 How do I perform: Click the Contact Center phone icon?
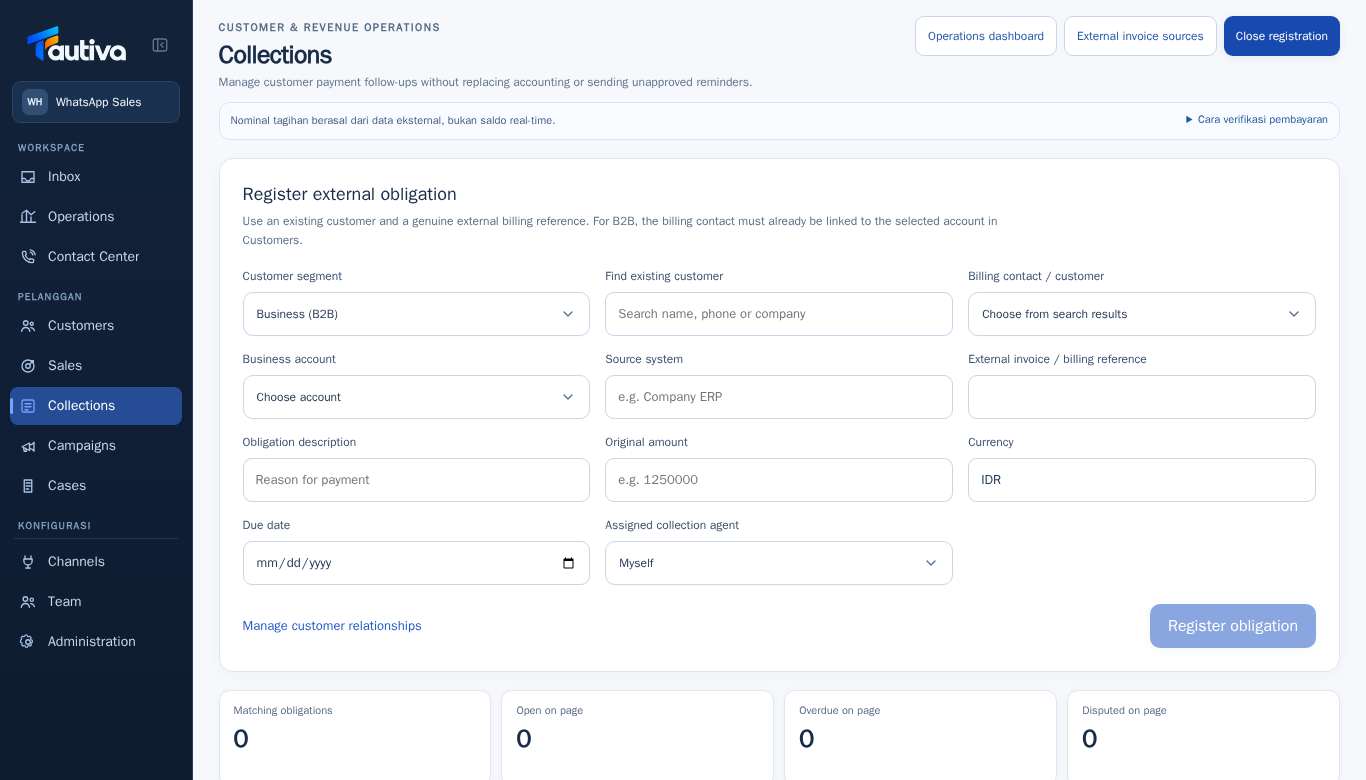(28, 257)
